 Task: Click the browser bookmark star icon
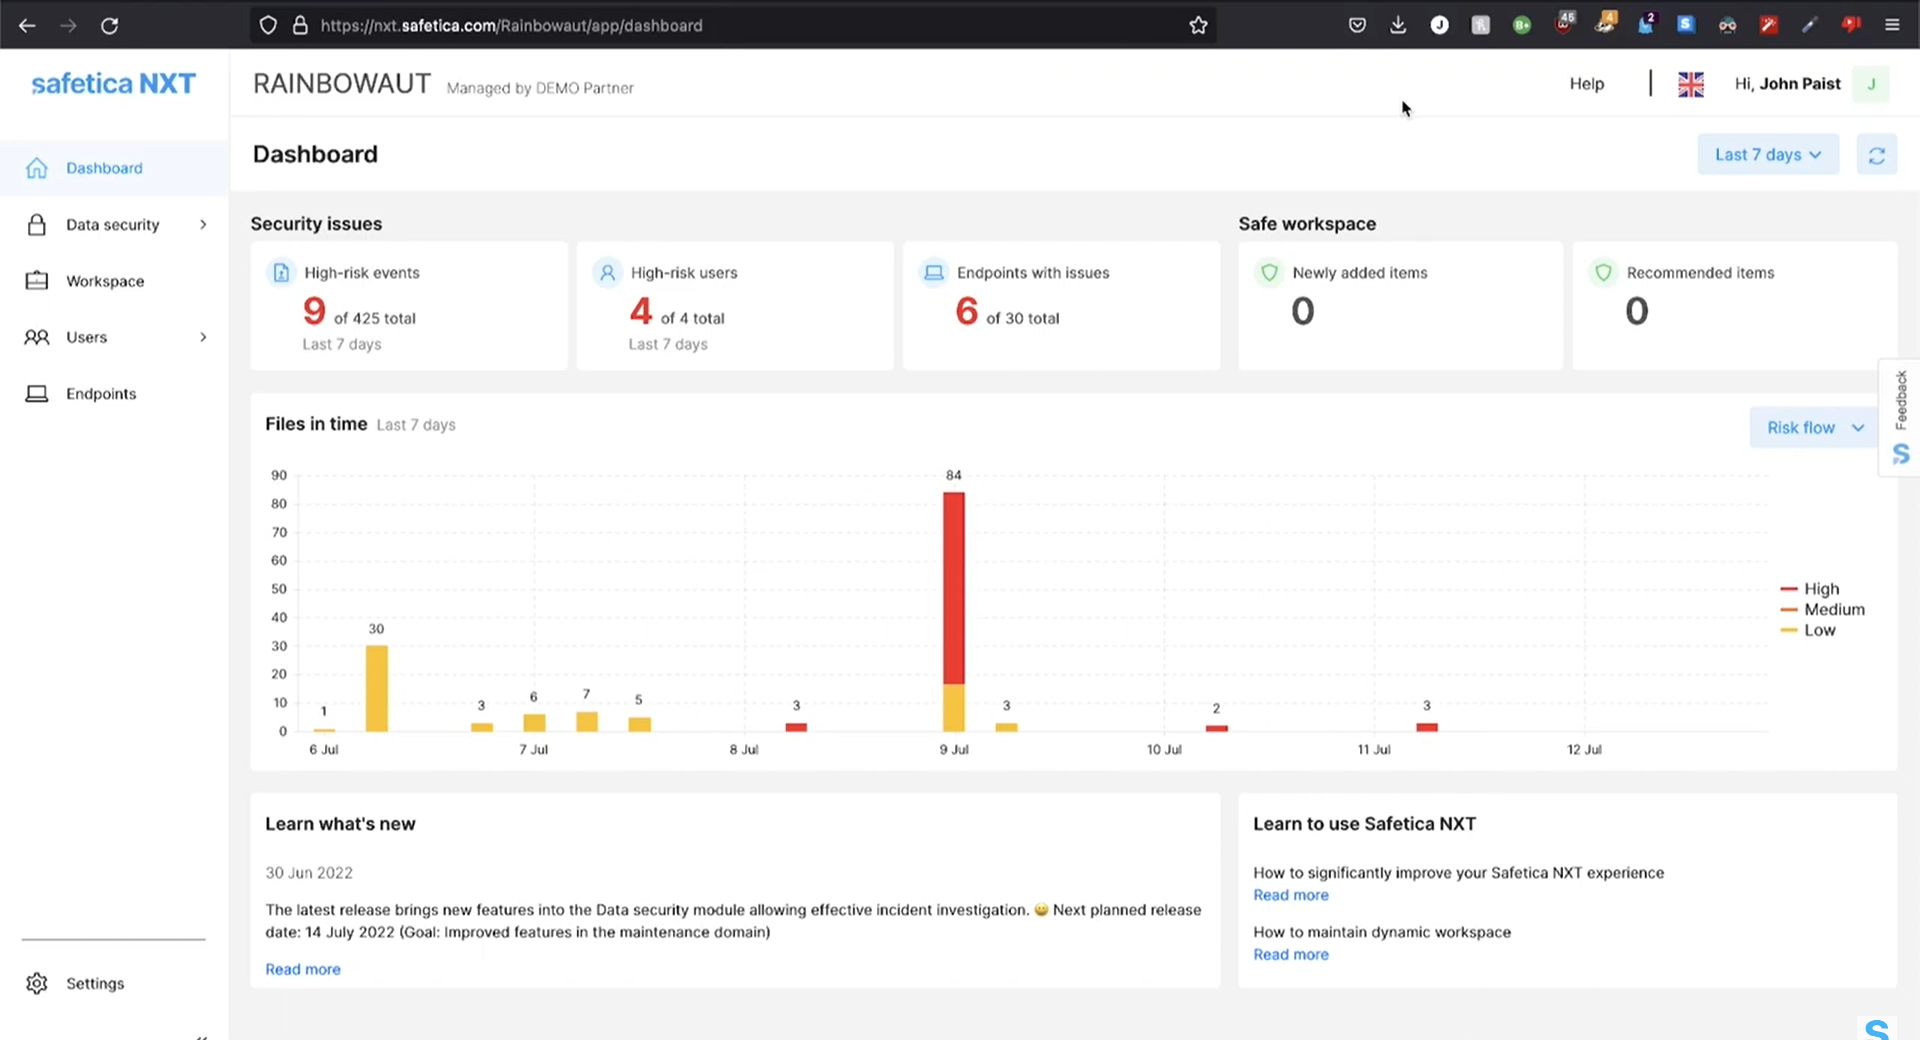(x=1198, y=25)
